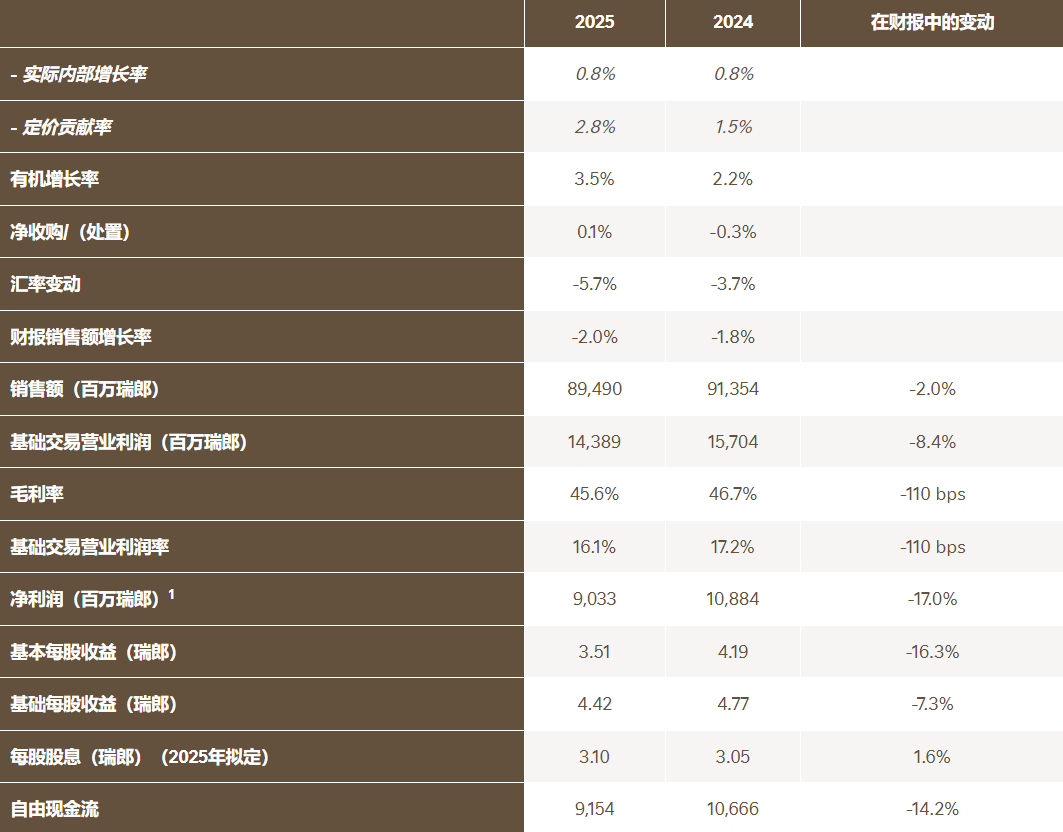Select the 定价贡献率 row label
This screenshot has height=832, width=1063.
pos(66,127)
